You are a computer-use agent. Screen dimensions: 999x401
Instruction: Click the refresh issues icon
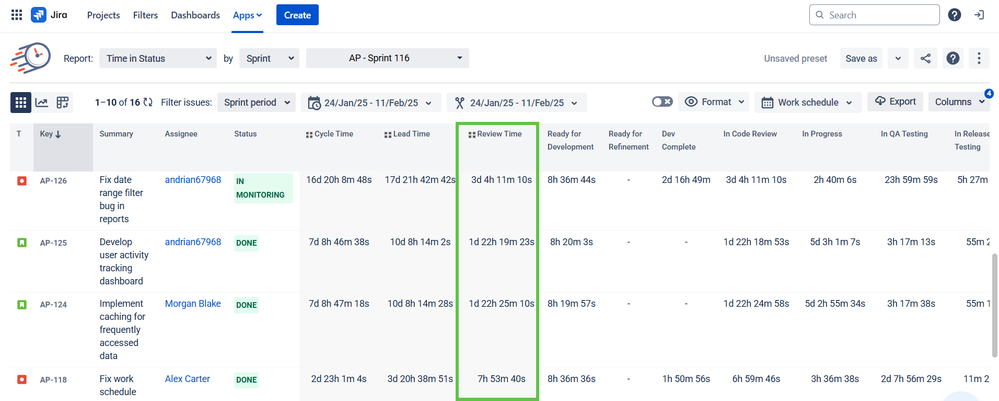[148, 102]
